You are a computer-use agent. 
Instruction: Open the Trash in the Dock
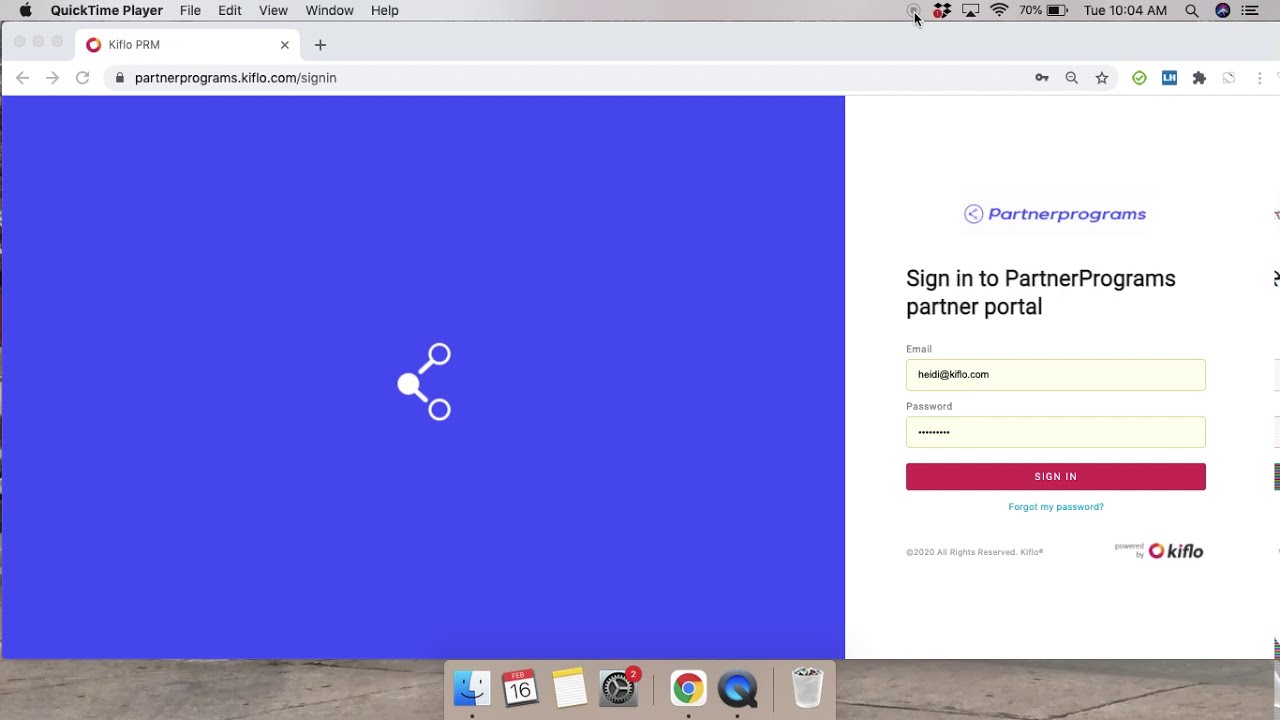point(807,688)
